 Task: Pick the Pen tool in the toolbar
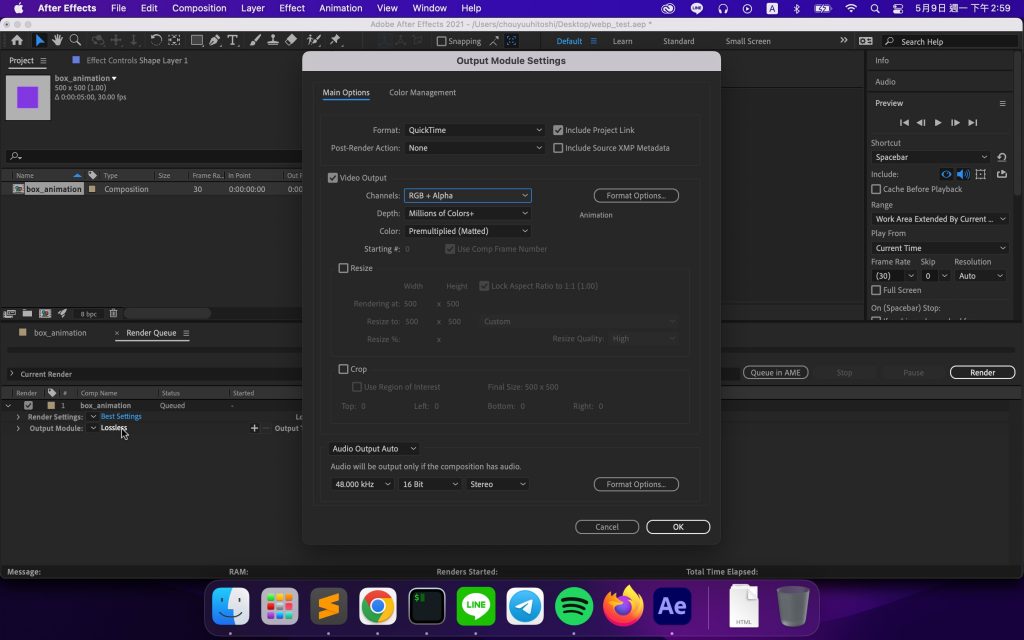click(x=215, y=41)
